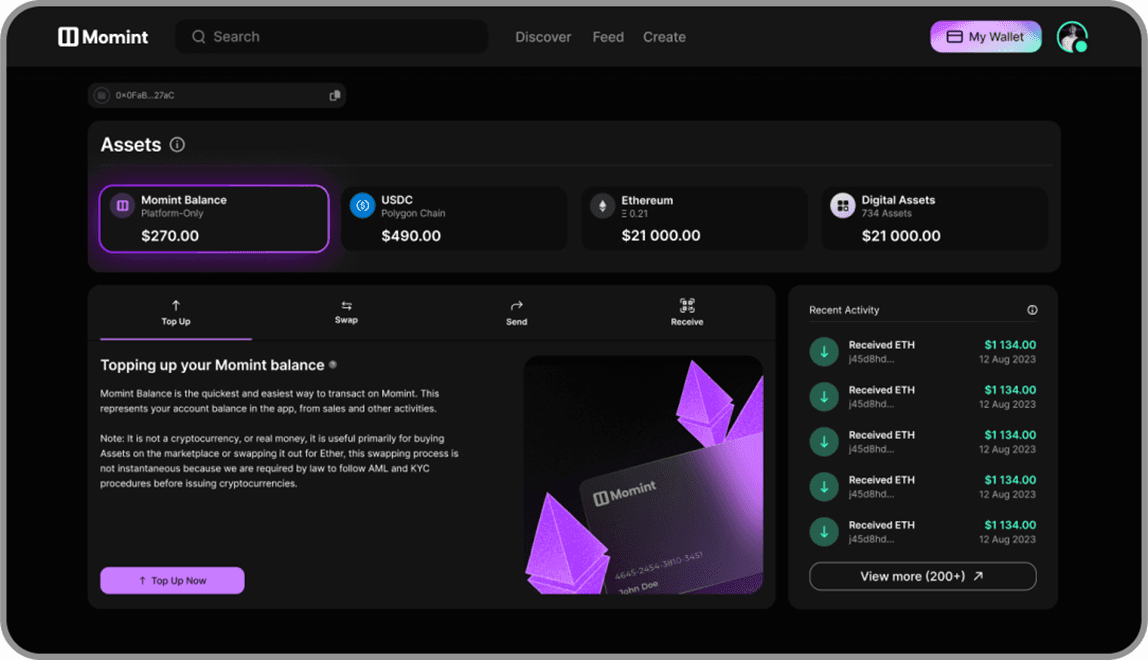Screen dimensions: 1148x660
Task: Open My Wallet button
Action: pyautogui.click(x=985, y=37)
